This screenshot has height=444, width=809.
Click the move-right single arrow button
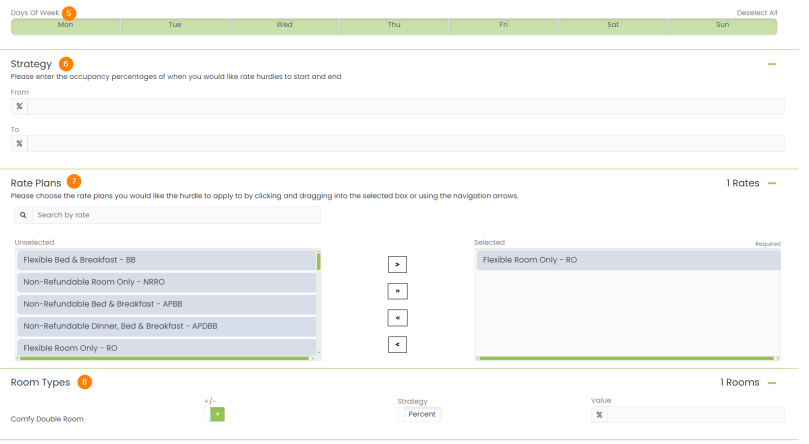coord(397,264)
